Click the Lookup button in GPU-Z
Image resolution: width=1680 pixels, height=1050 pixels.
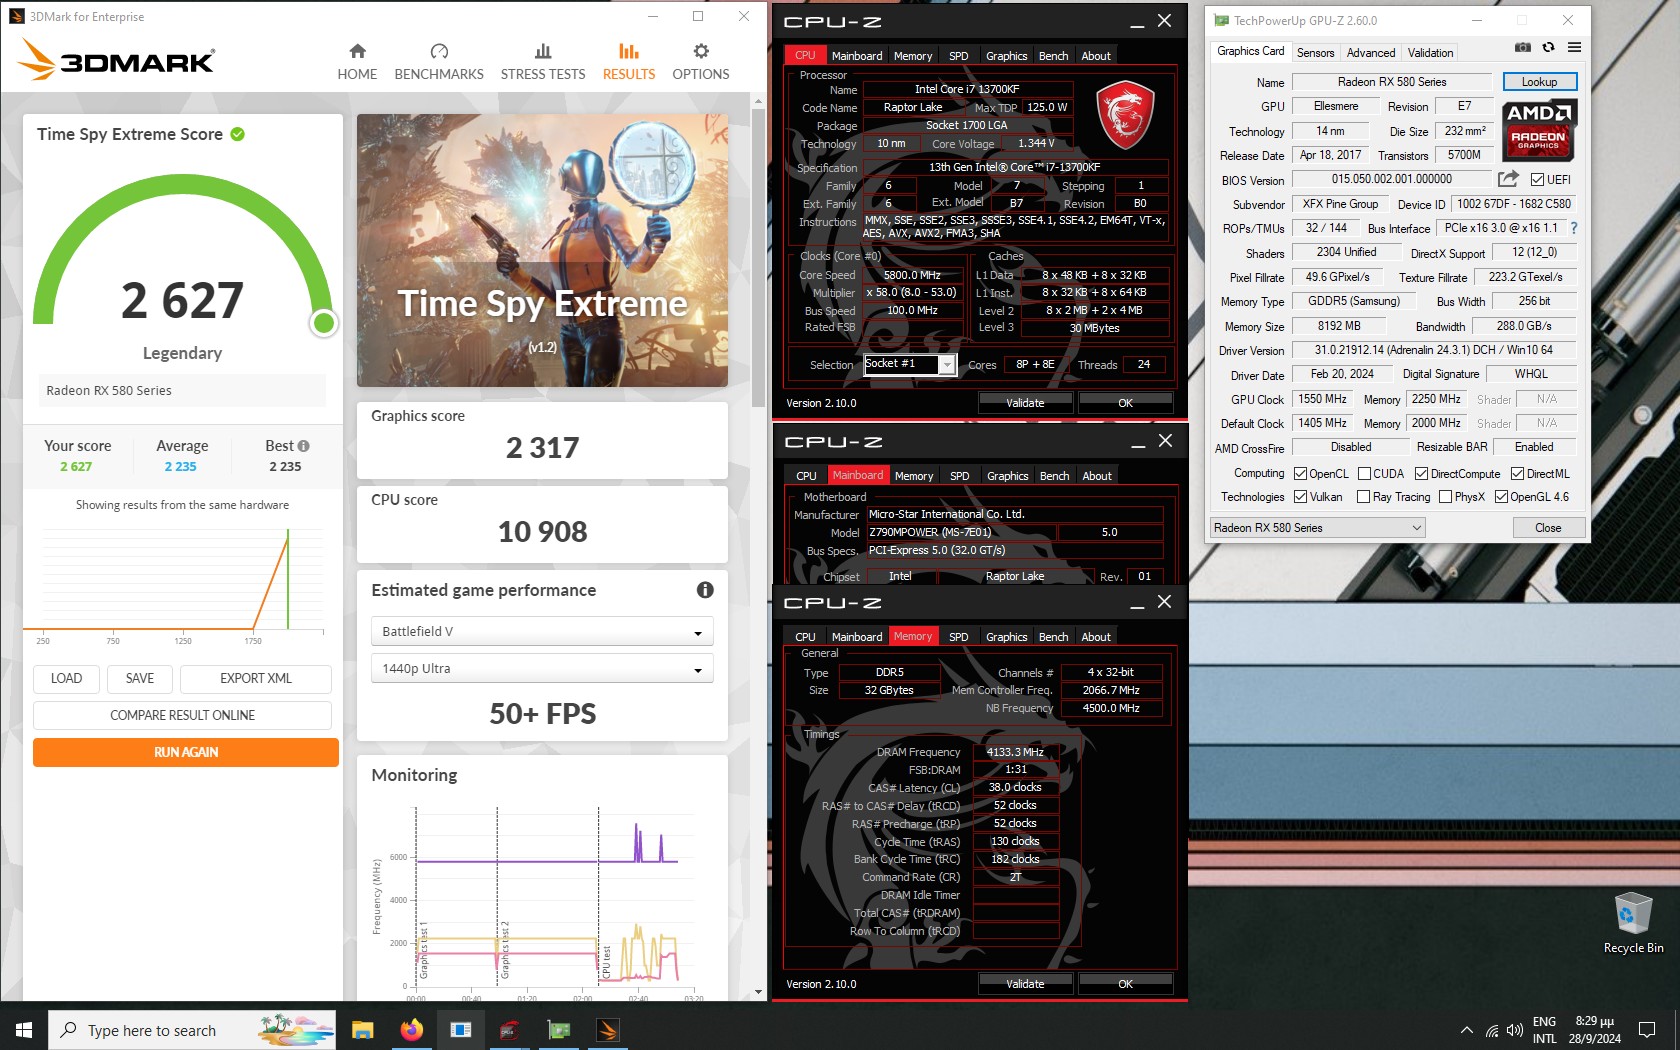1539,82
